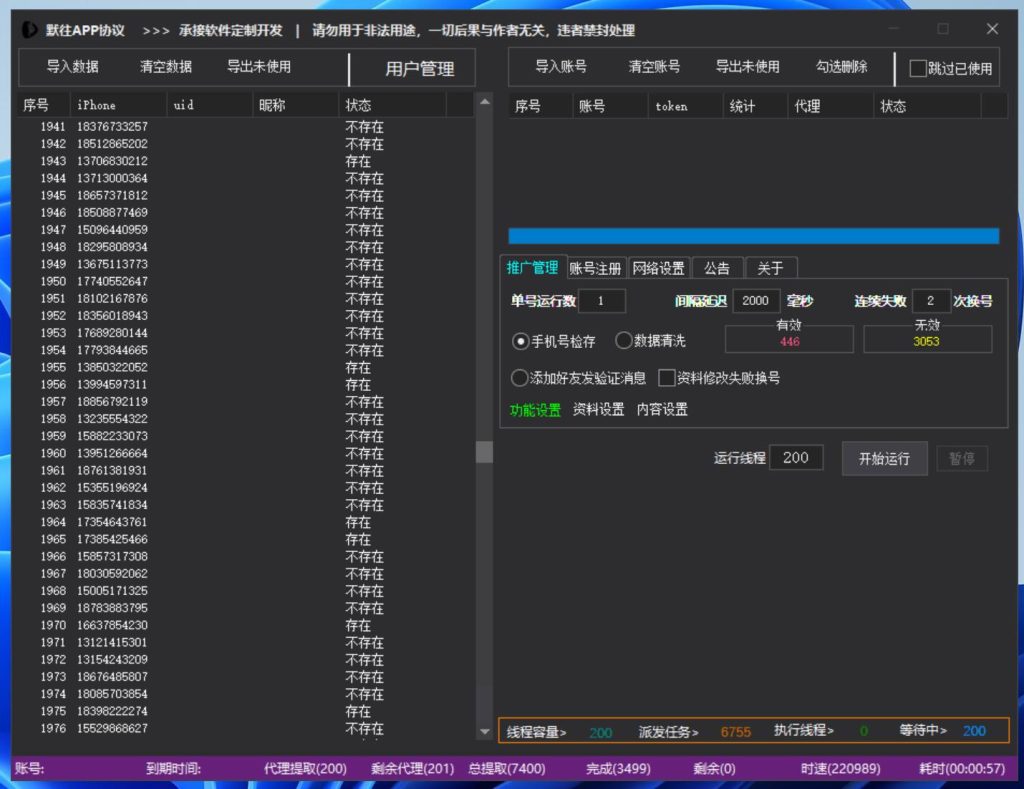Click 导入账号 in the account toolbar
The height and width of the screenshot is (789, 1024).
(x=561, y=67)
